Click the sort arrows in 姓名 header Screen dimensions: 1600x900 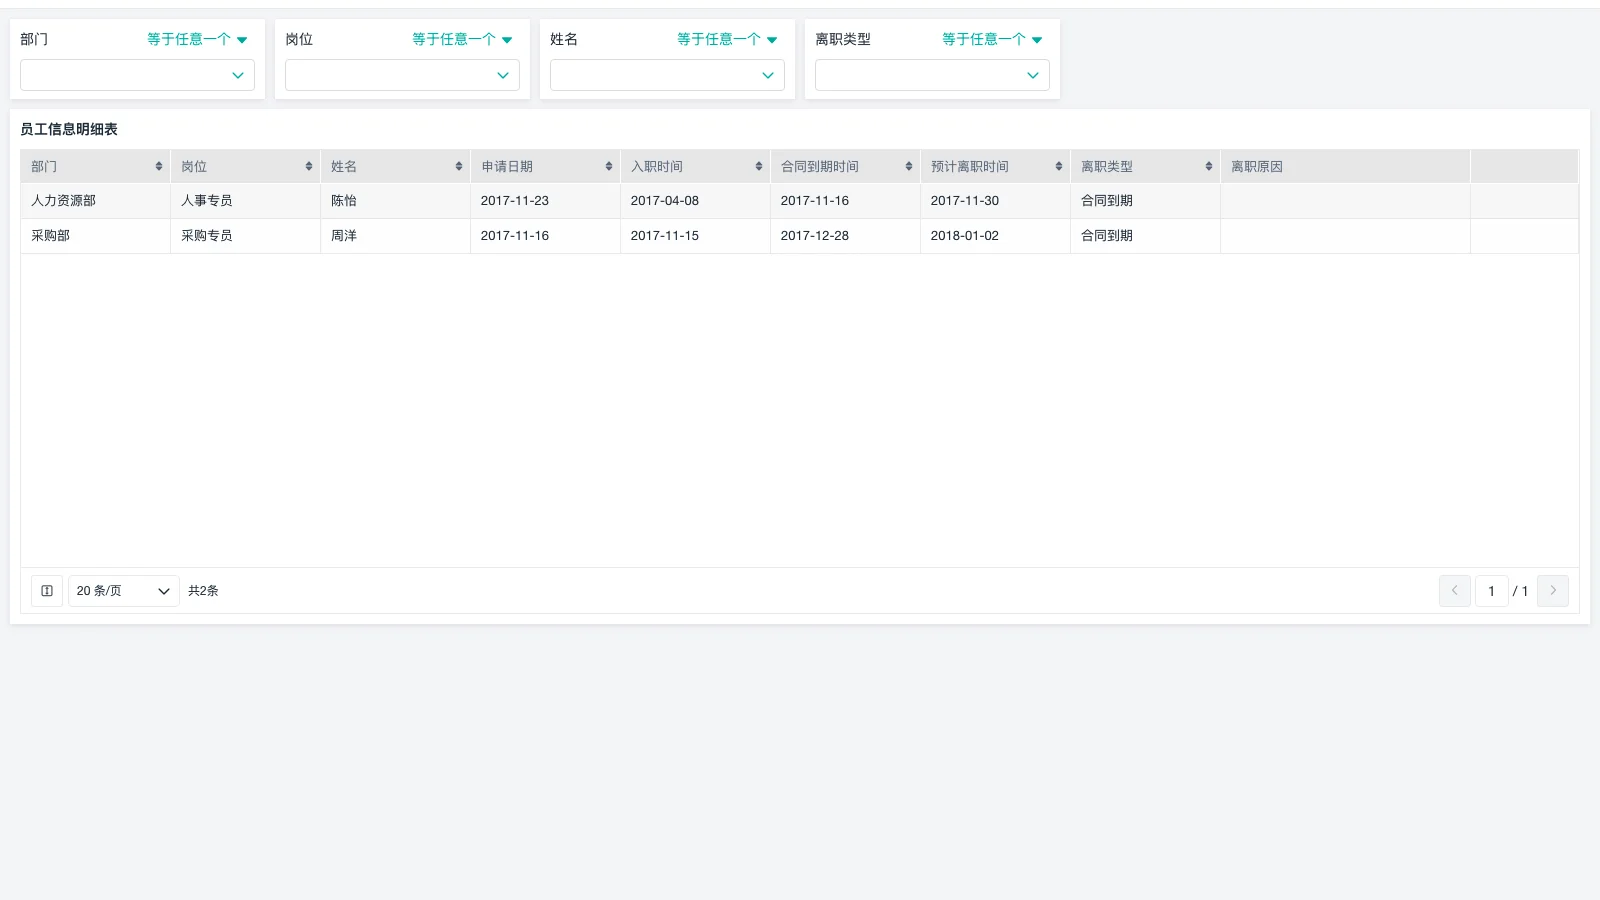pos(459,167)
